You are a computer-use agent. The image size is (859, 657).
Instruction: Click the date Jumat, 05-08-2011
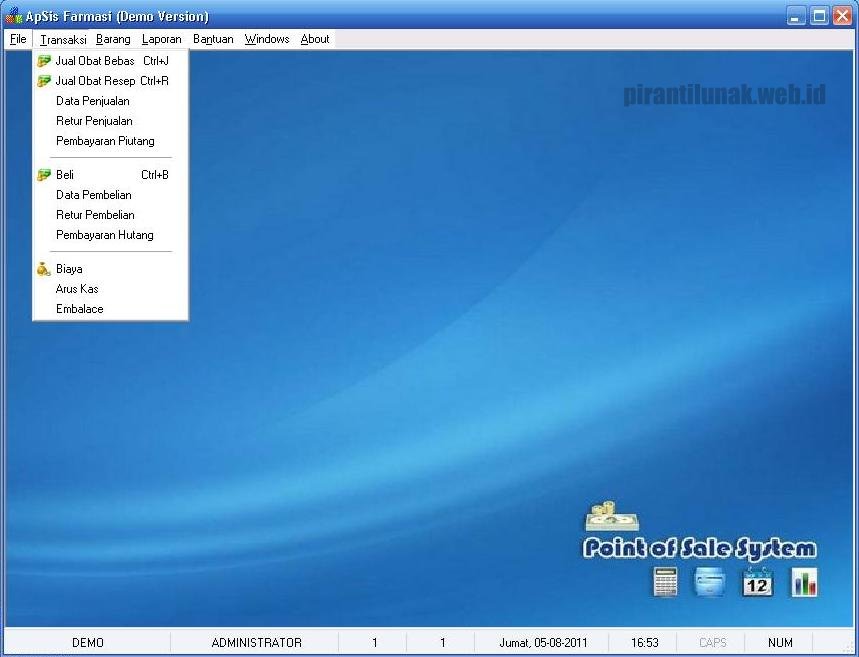[543, 642]
